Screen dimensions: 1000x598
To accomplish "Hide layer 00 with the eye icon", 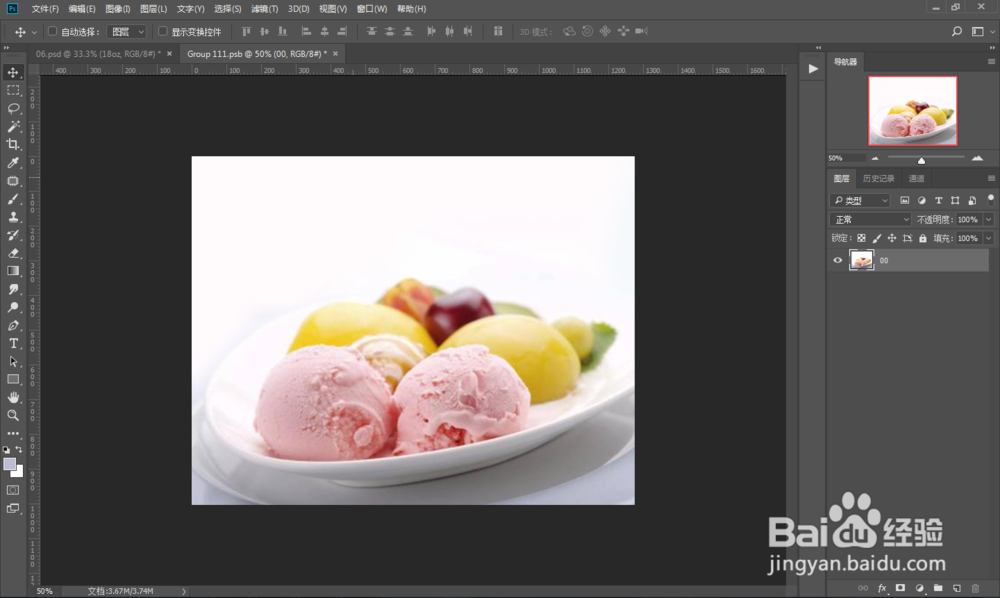I will (837, 260).
